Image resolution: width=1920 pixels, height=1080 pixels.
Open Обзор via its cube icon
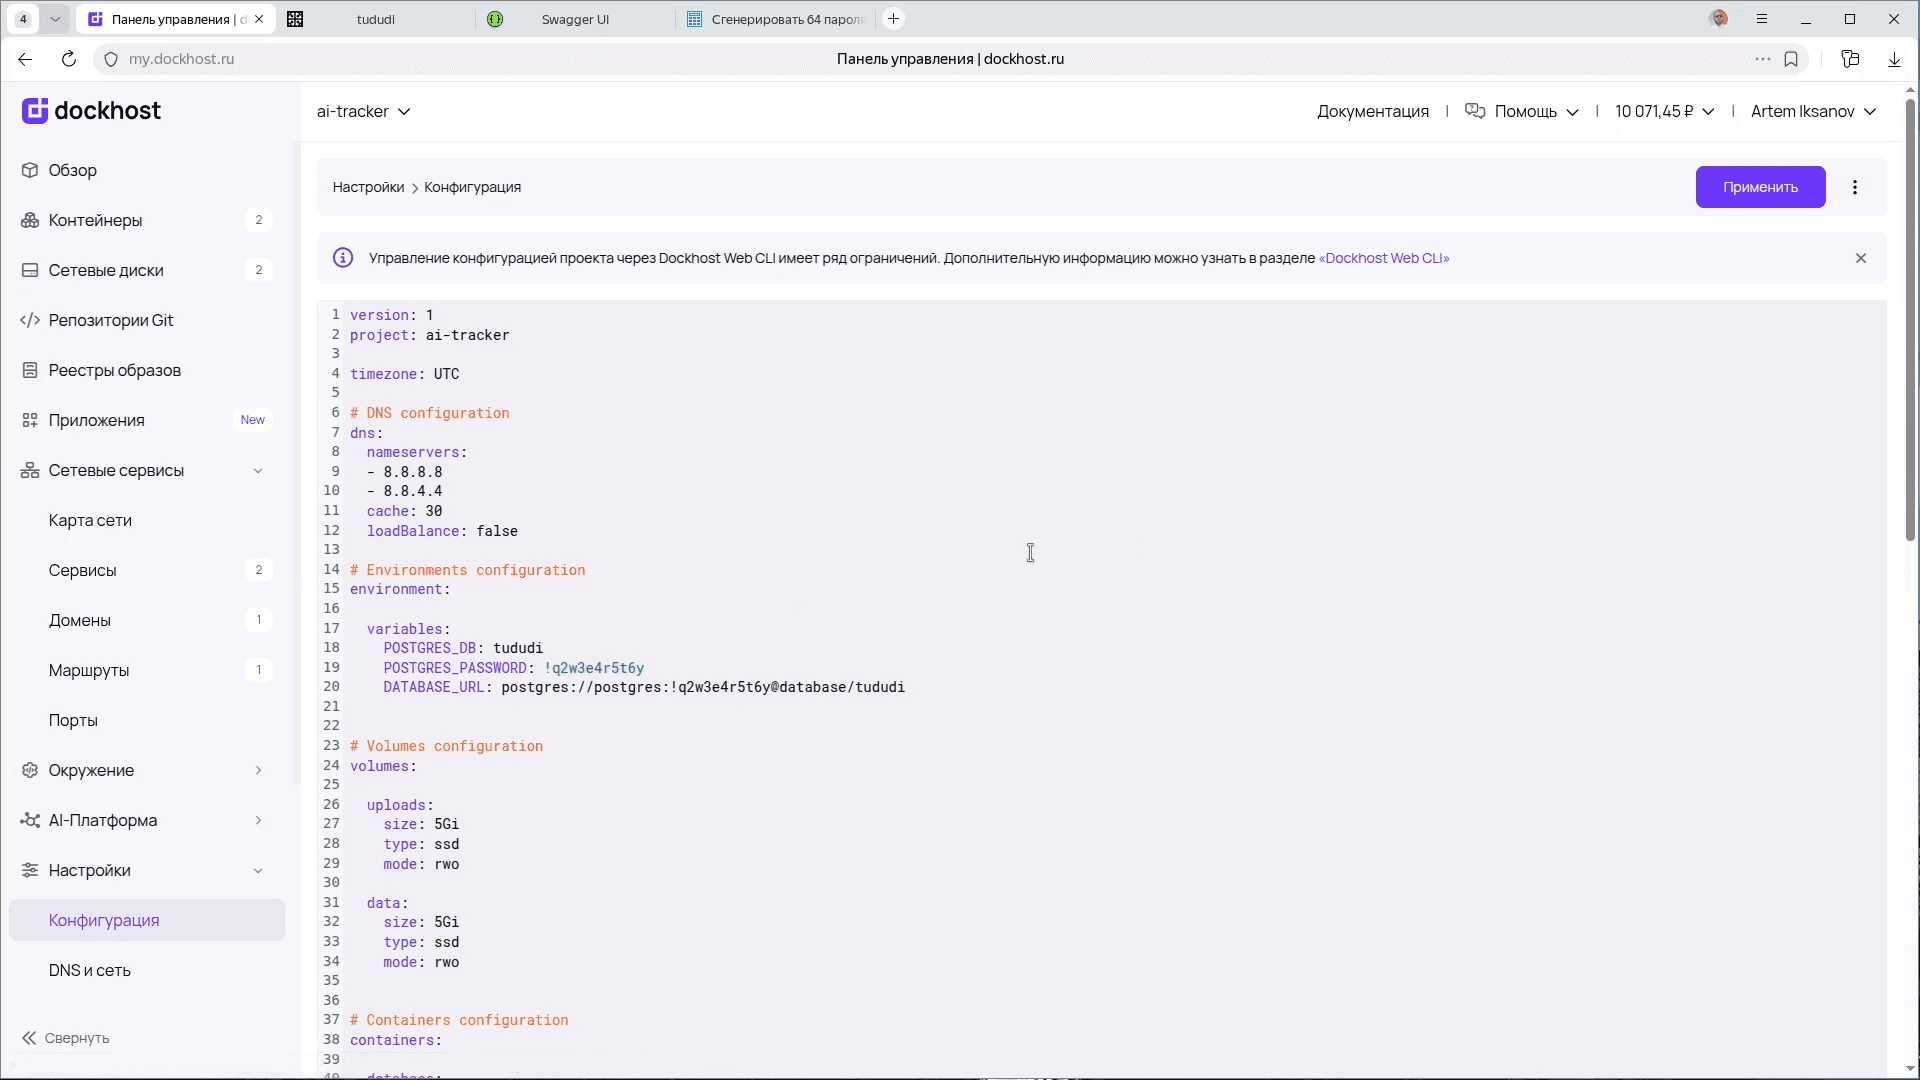click(x=30, y=170)
